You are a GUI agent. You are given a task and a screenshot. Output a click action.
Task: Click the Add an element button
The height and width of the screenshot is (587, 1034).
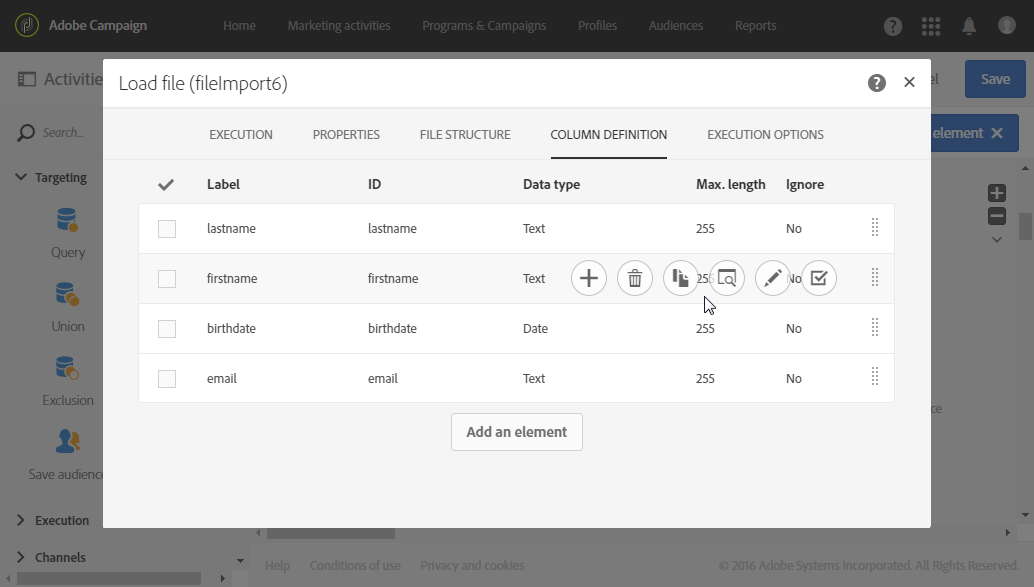[516, 432]
